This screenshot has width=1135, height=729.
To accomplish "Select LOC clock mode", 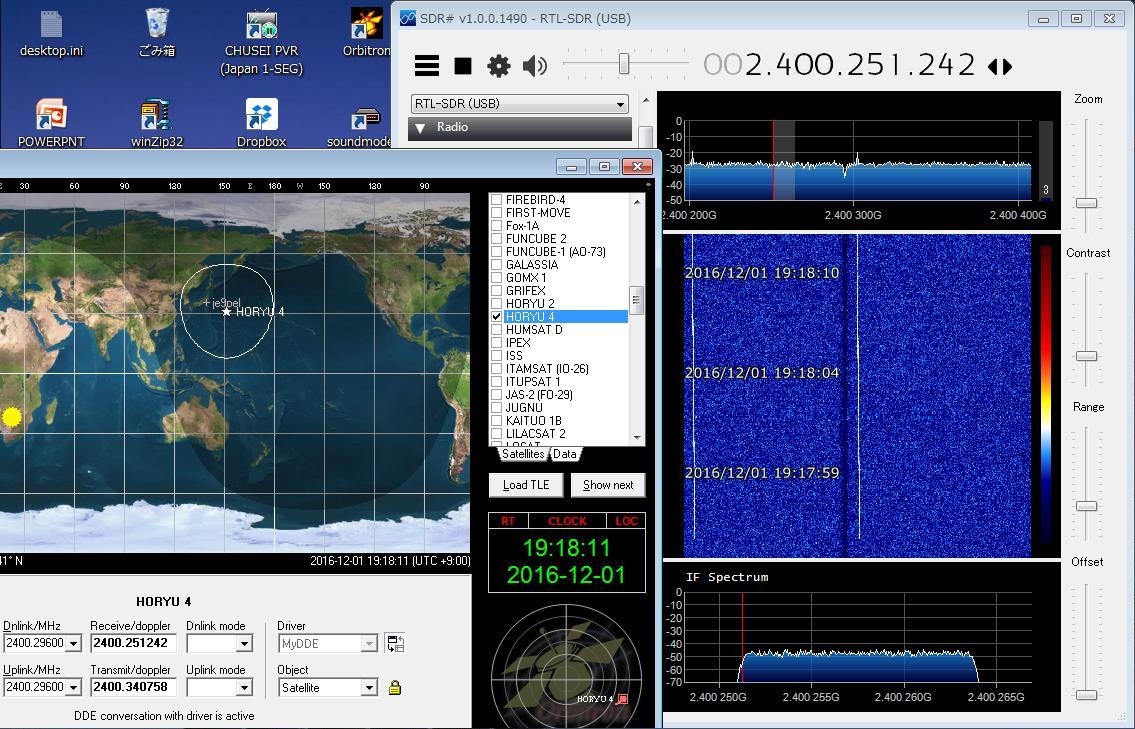I will [x=627, y=521].
